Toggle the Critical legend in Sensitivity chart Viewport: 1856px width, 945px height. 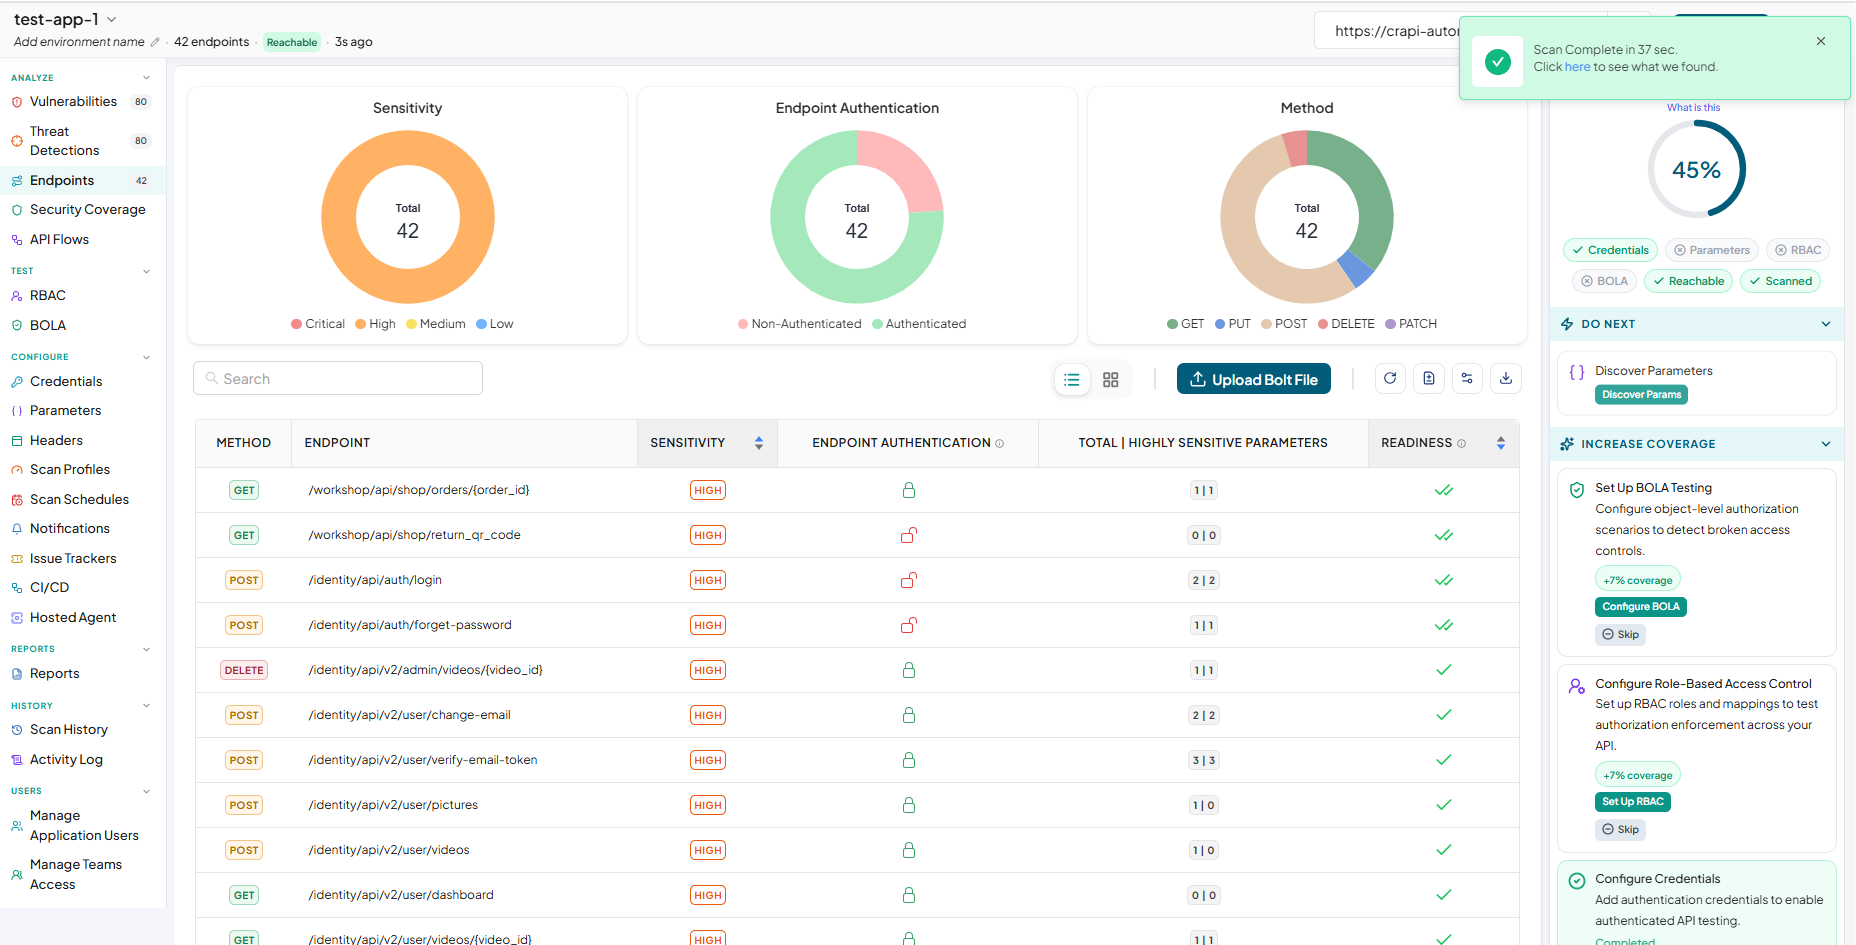point(318,324)
